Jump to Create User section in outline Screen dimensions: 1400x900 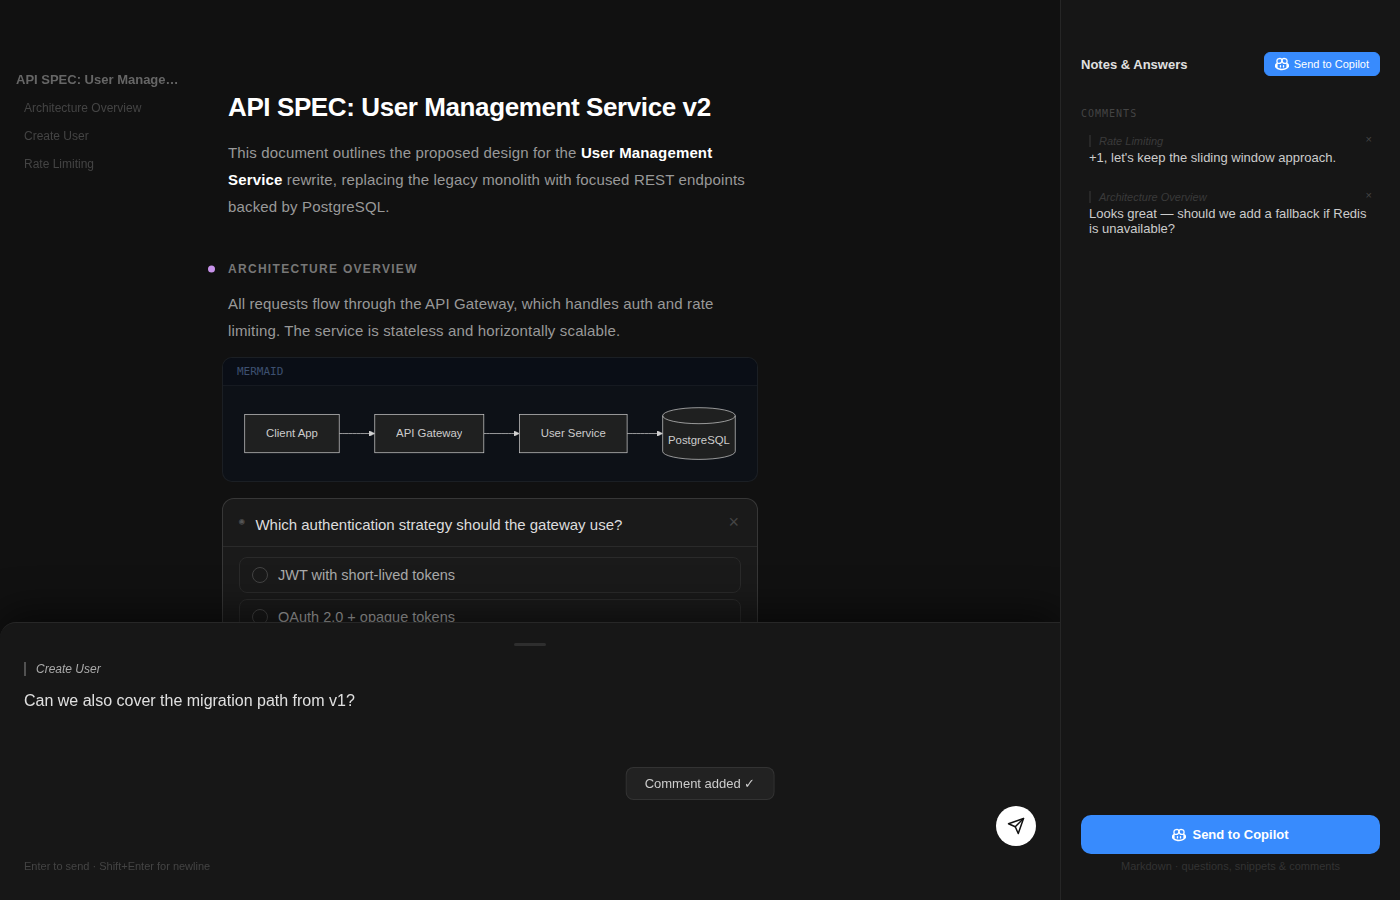[x=56, y=136]
